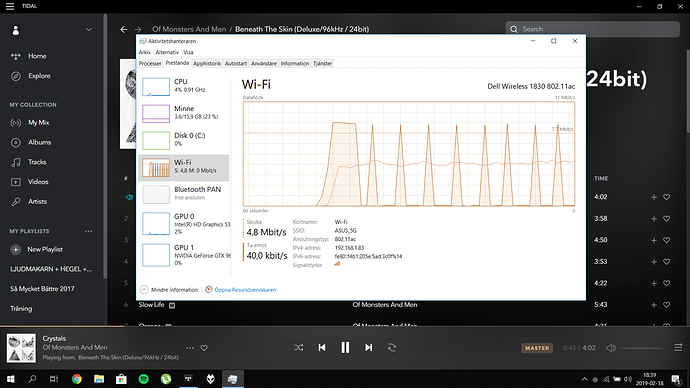Adjust the volume slider

(642, 348)
